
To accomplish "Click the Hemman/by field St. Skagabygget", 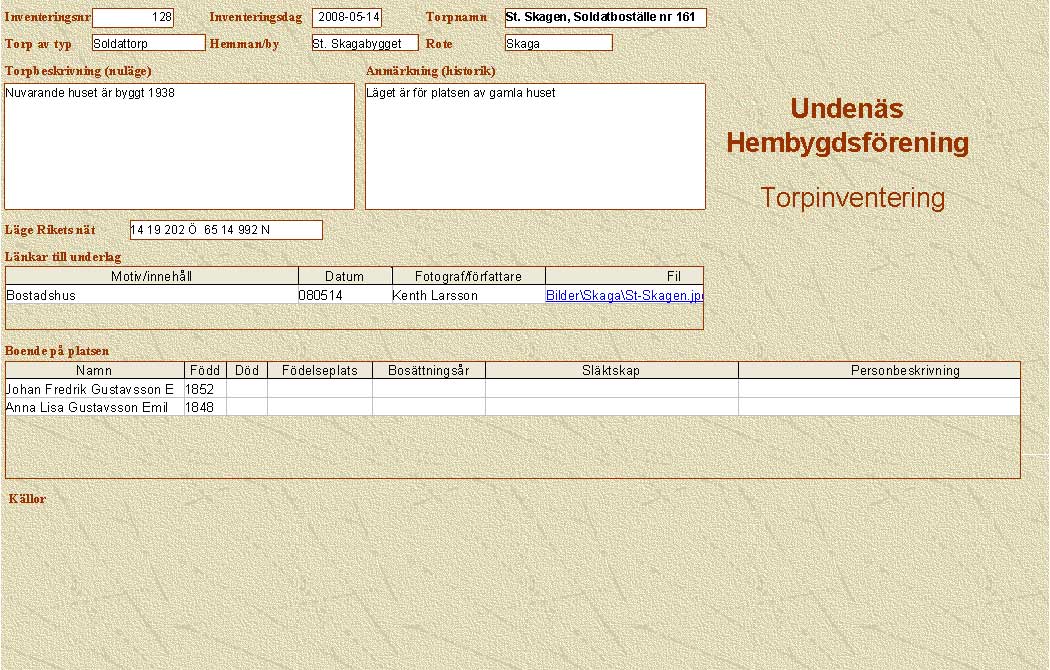I will (364, 43).
